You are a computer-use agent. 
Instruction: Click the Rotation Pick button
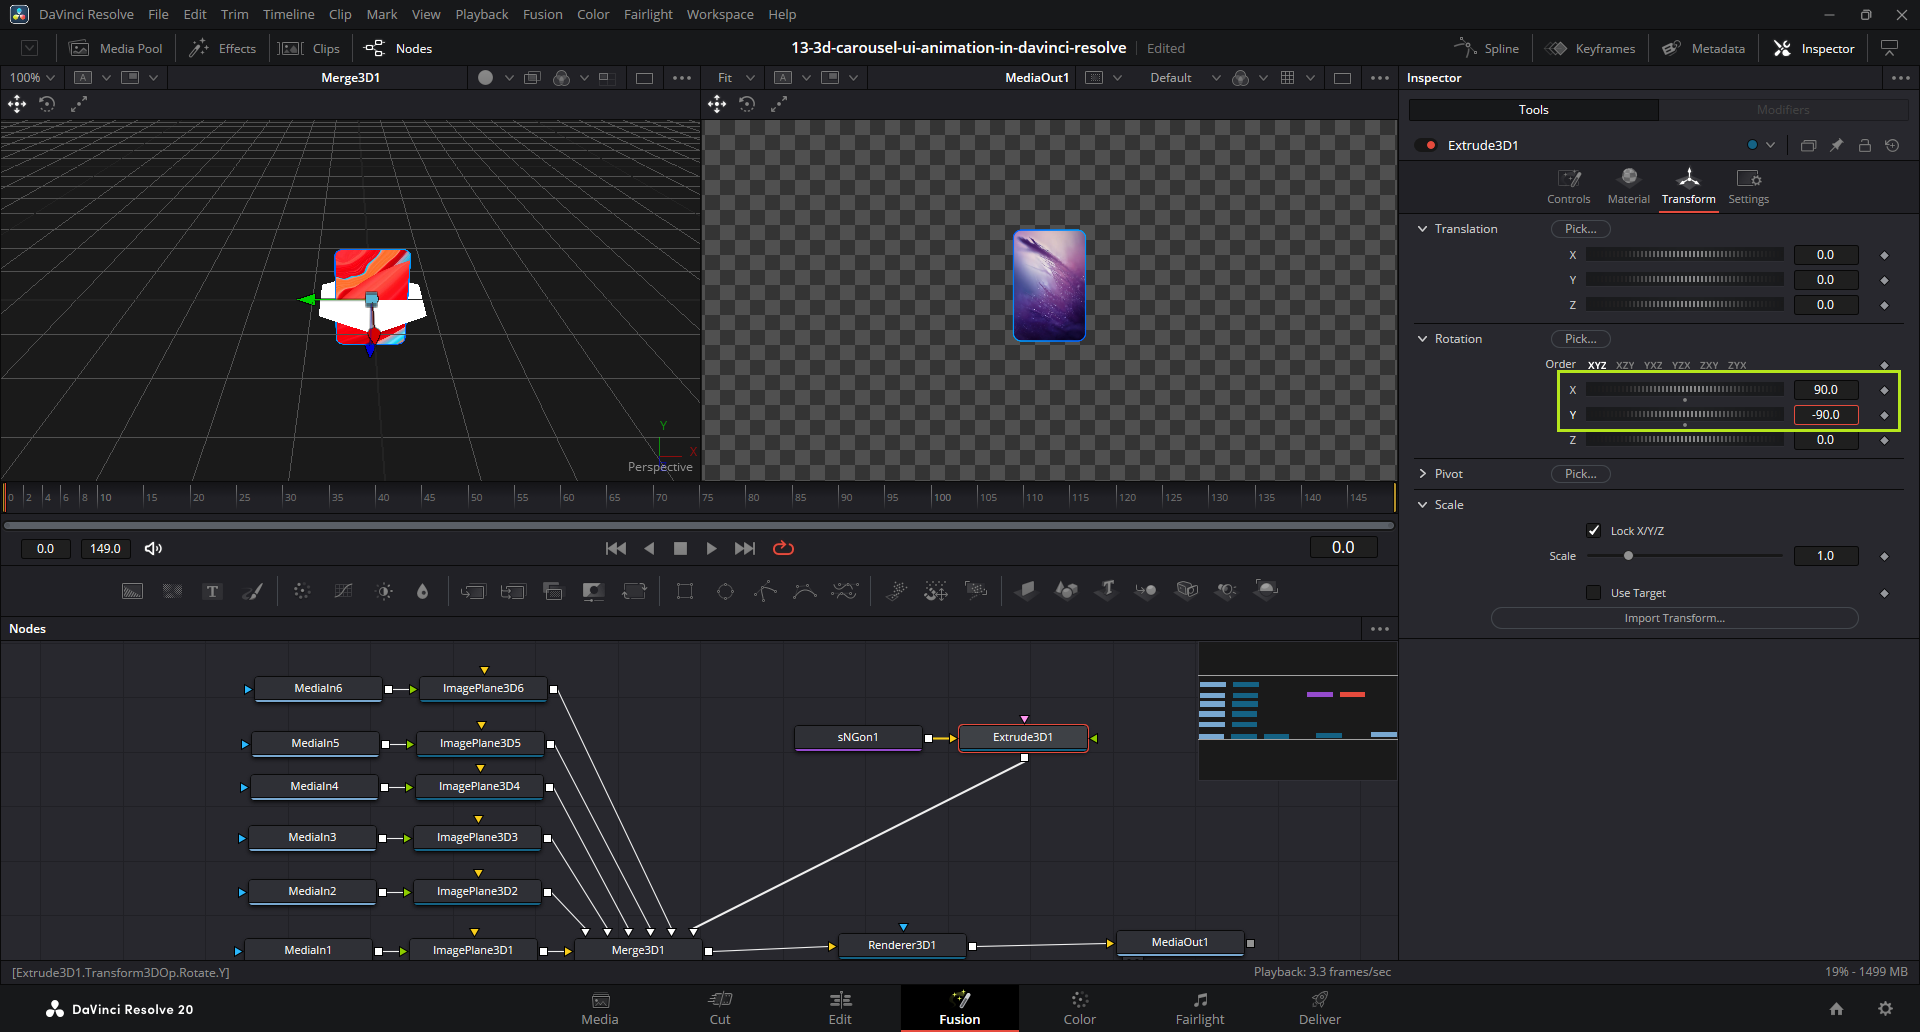pyautogui.click(x=1580, y=339)
